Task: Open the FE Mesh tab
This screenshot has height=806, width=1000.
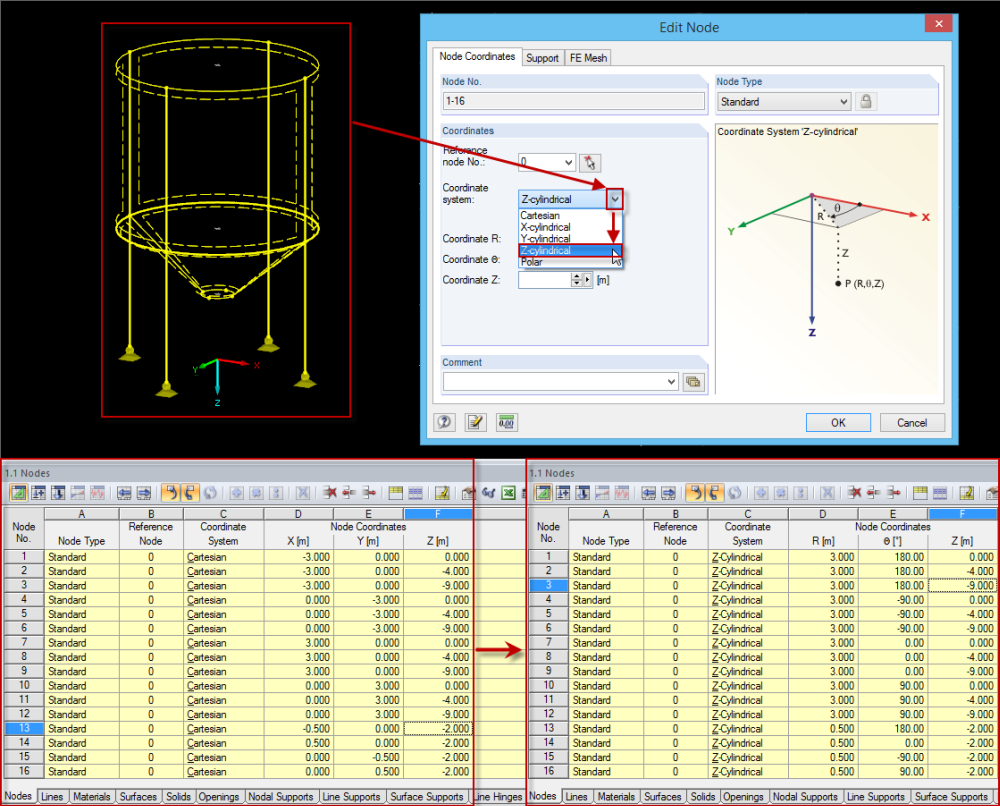Action: click(588, 58)
